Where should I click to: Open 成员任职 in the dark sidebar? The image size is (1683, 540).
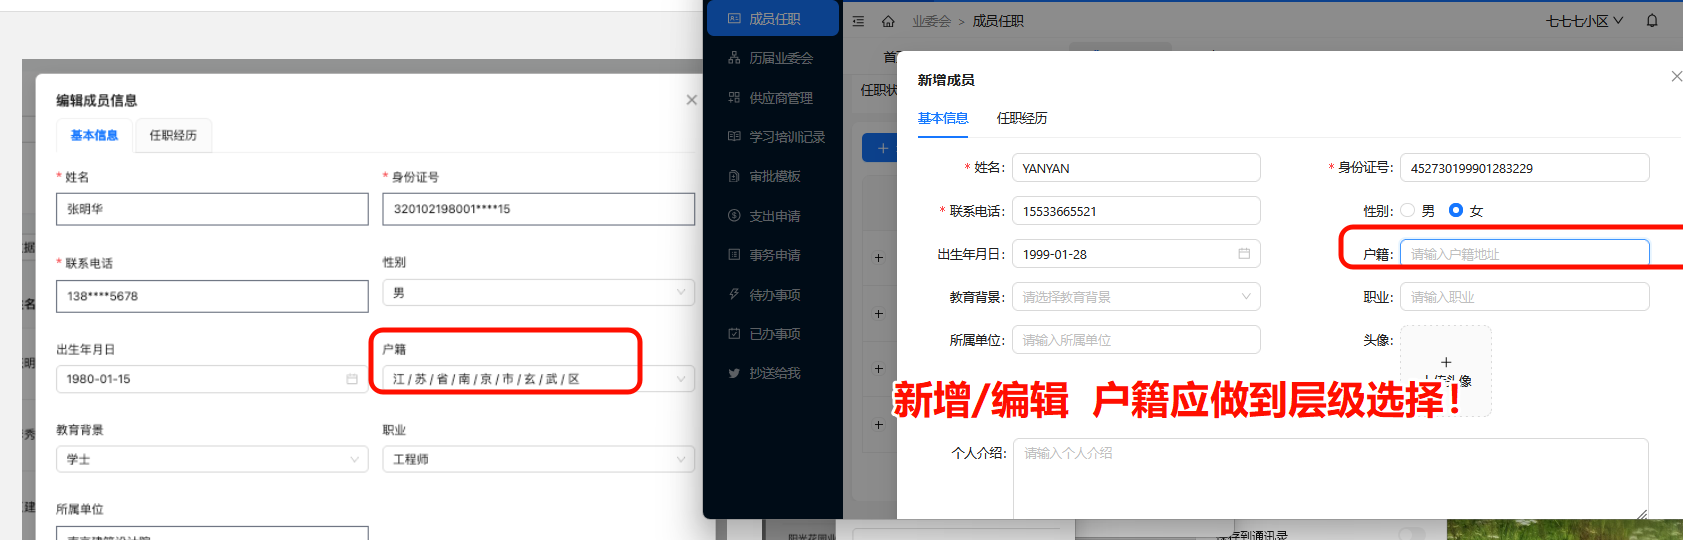[x=772, y=19]
